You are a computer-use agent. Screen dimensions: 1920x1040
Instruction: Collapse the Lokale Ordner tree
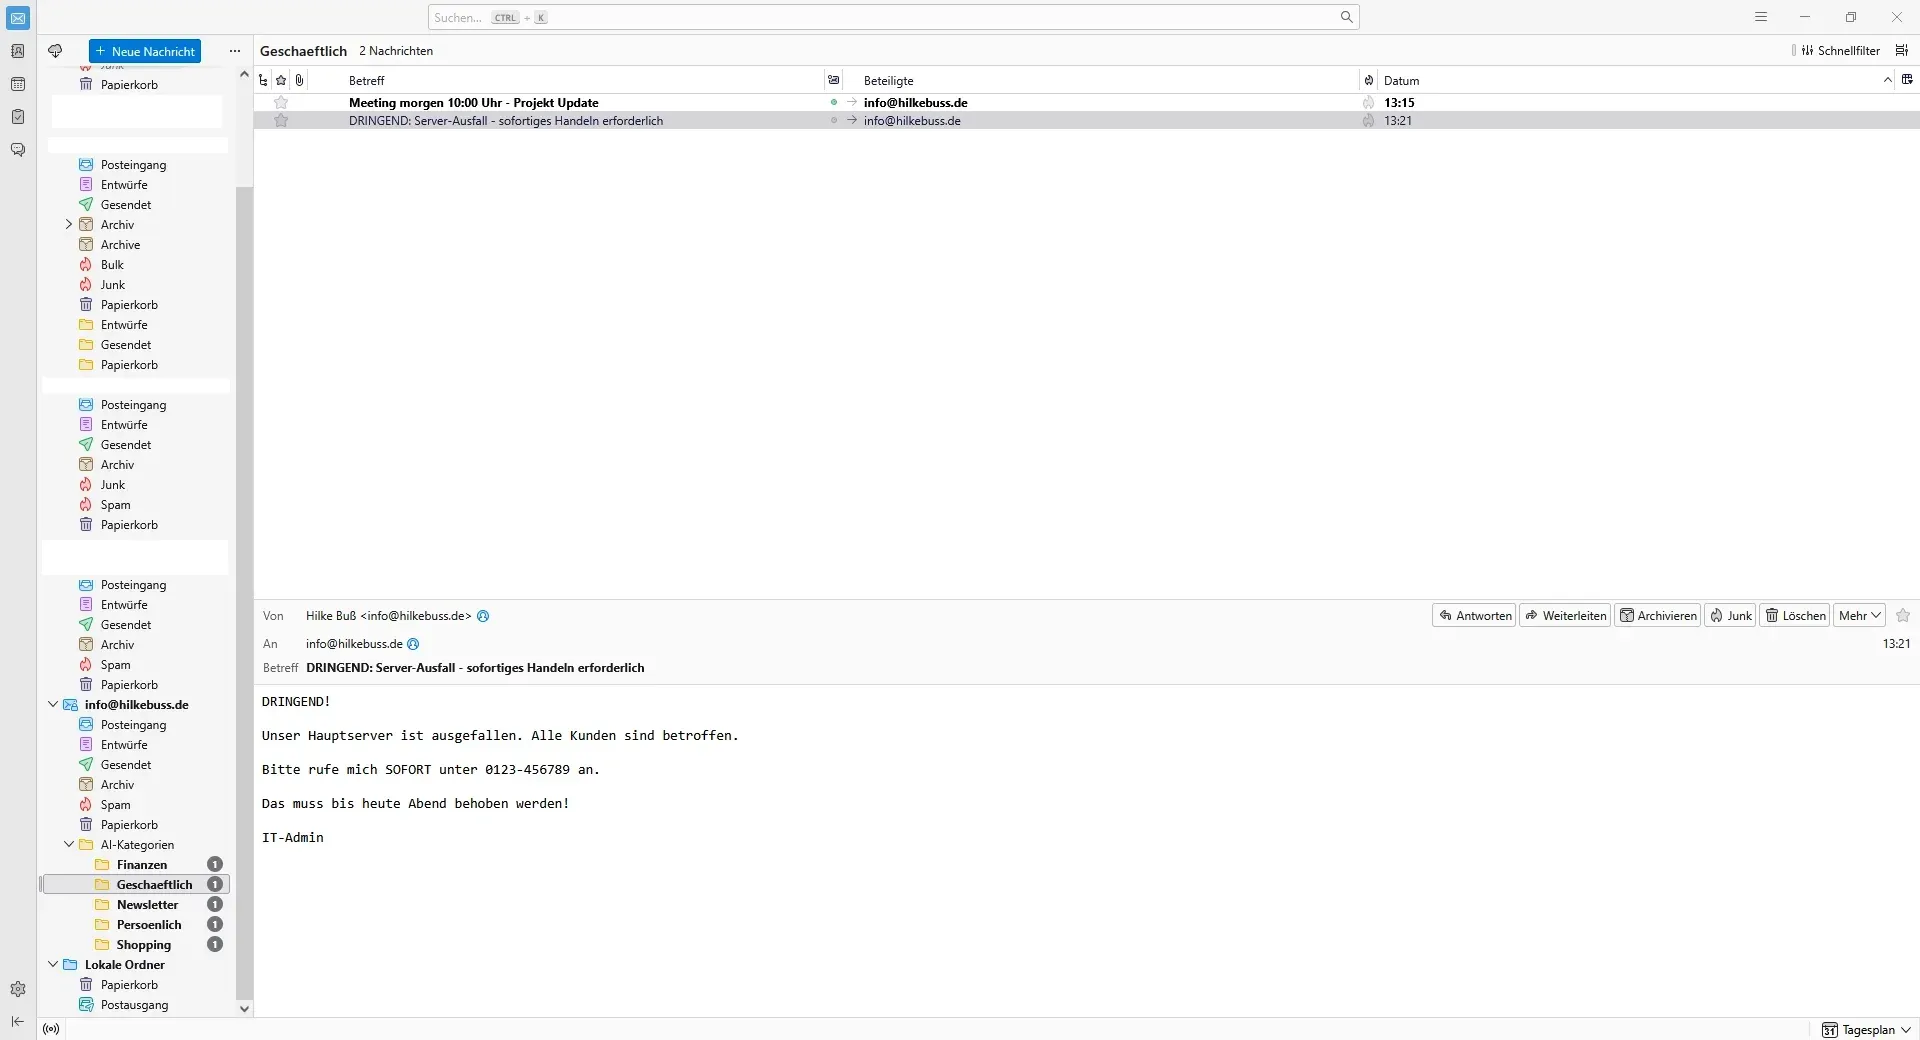pos(53,964)
